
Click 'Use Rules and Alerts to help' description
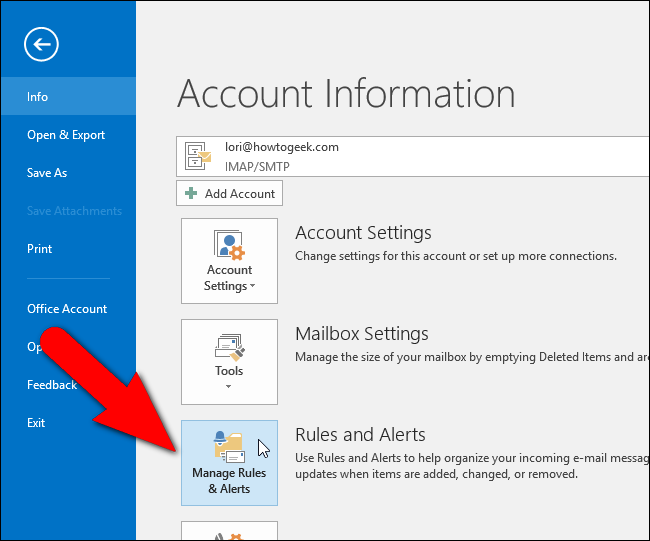472,466
